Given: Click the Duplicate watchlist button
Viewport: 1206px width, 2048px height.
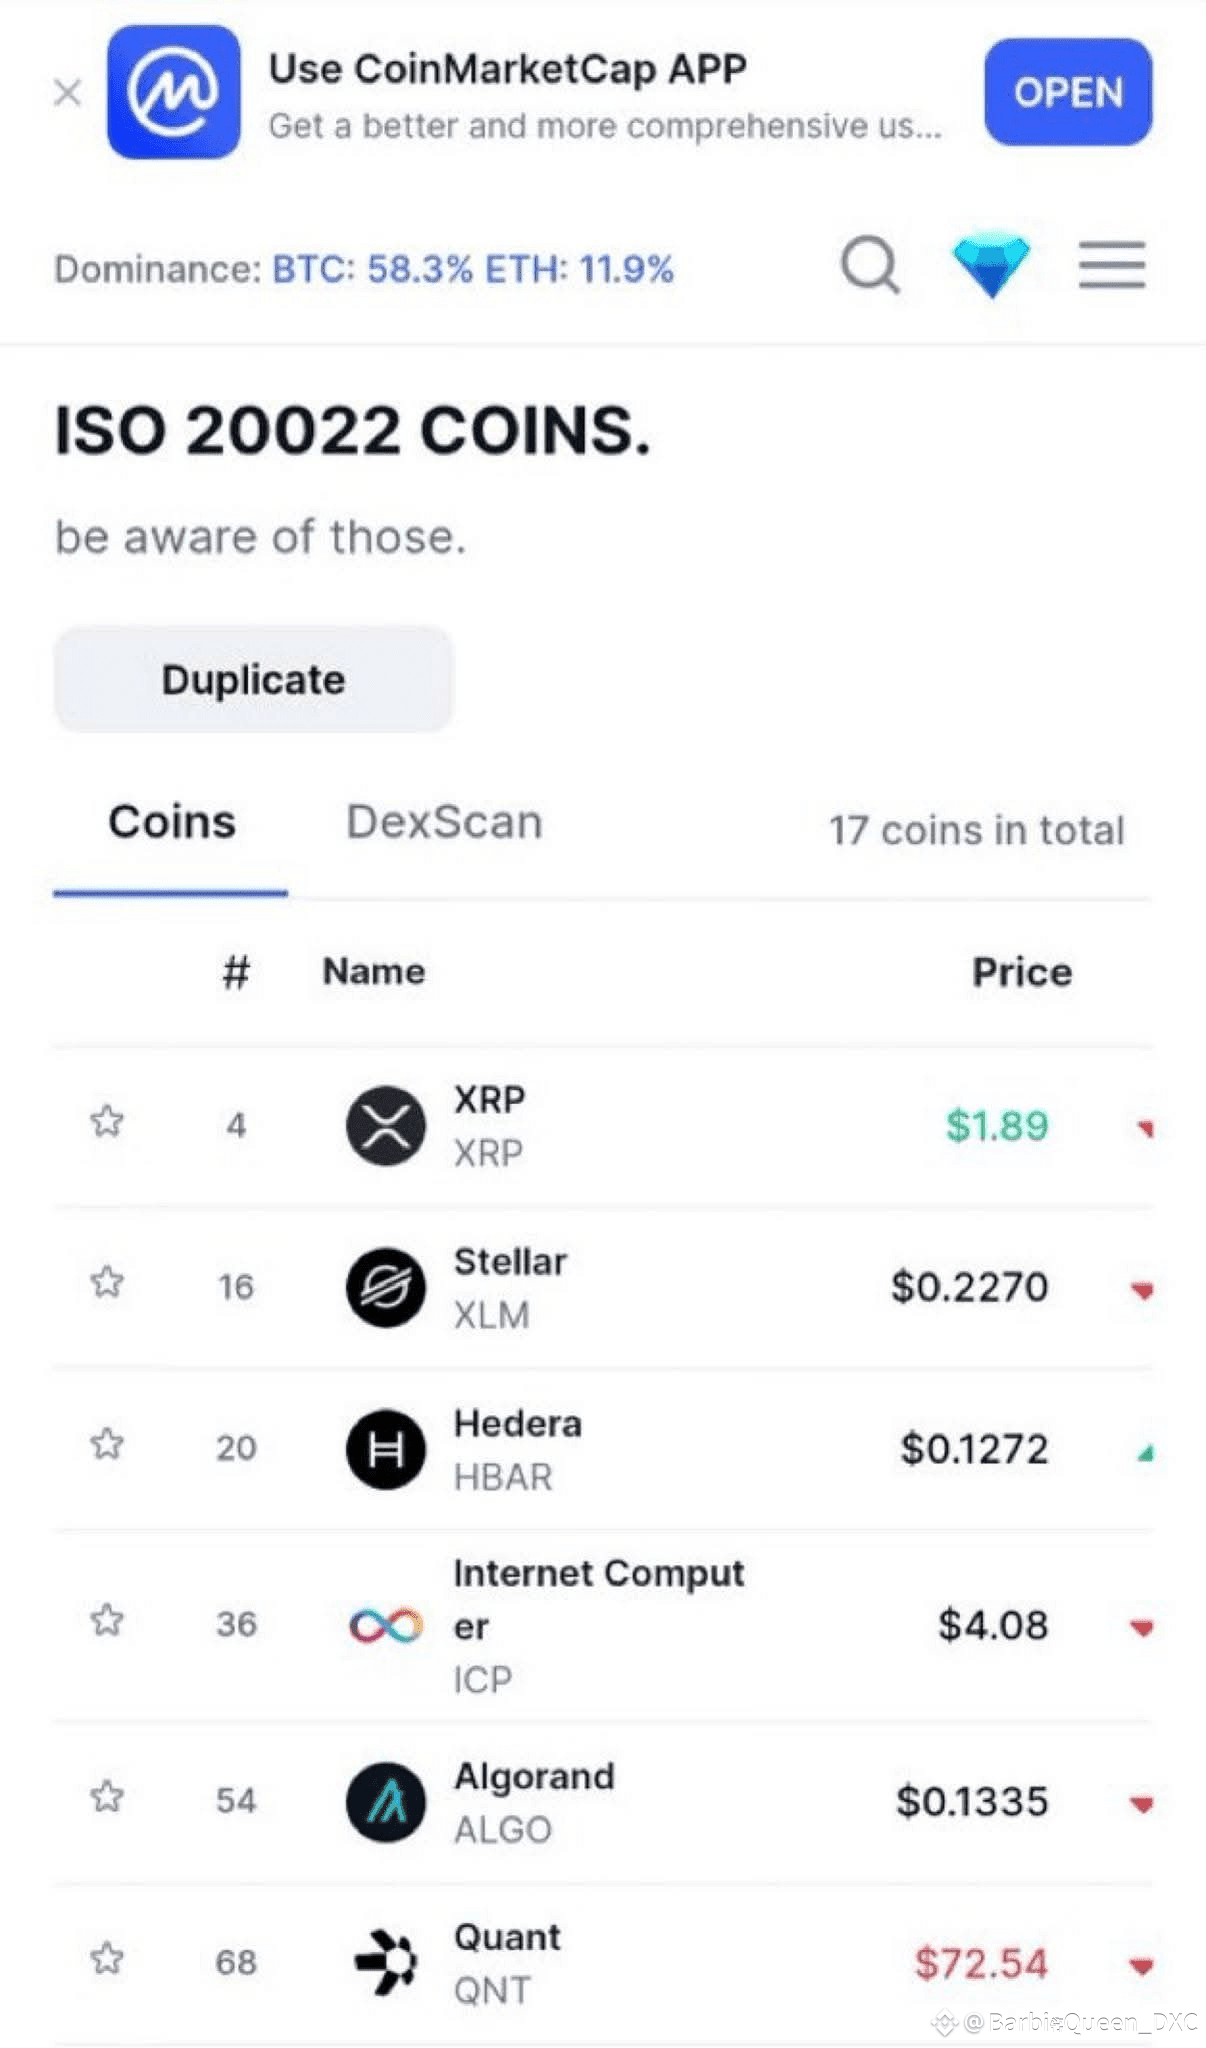Looking at the screenshot, I should [253, 680].
